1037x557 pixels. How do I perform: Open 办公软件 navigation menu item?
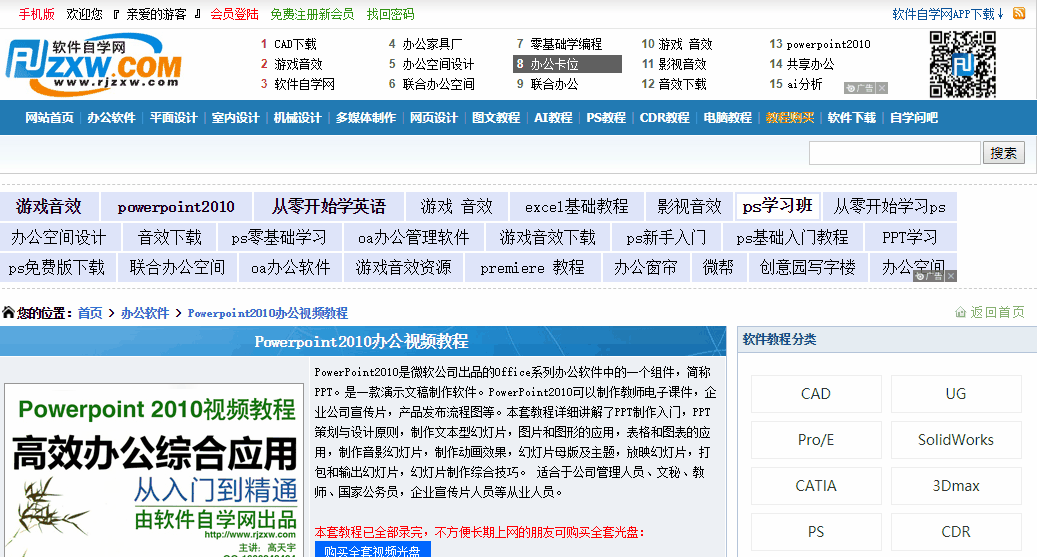tap(111, 118)
